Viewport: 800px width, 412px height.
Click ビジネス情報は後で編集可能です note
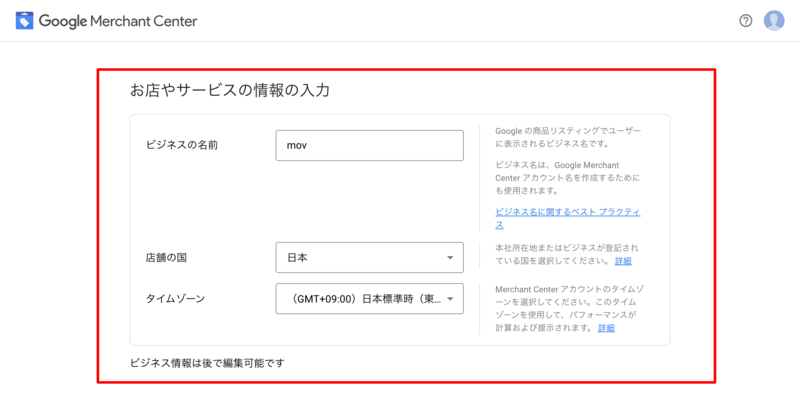coord(207,363)
